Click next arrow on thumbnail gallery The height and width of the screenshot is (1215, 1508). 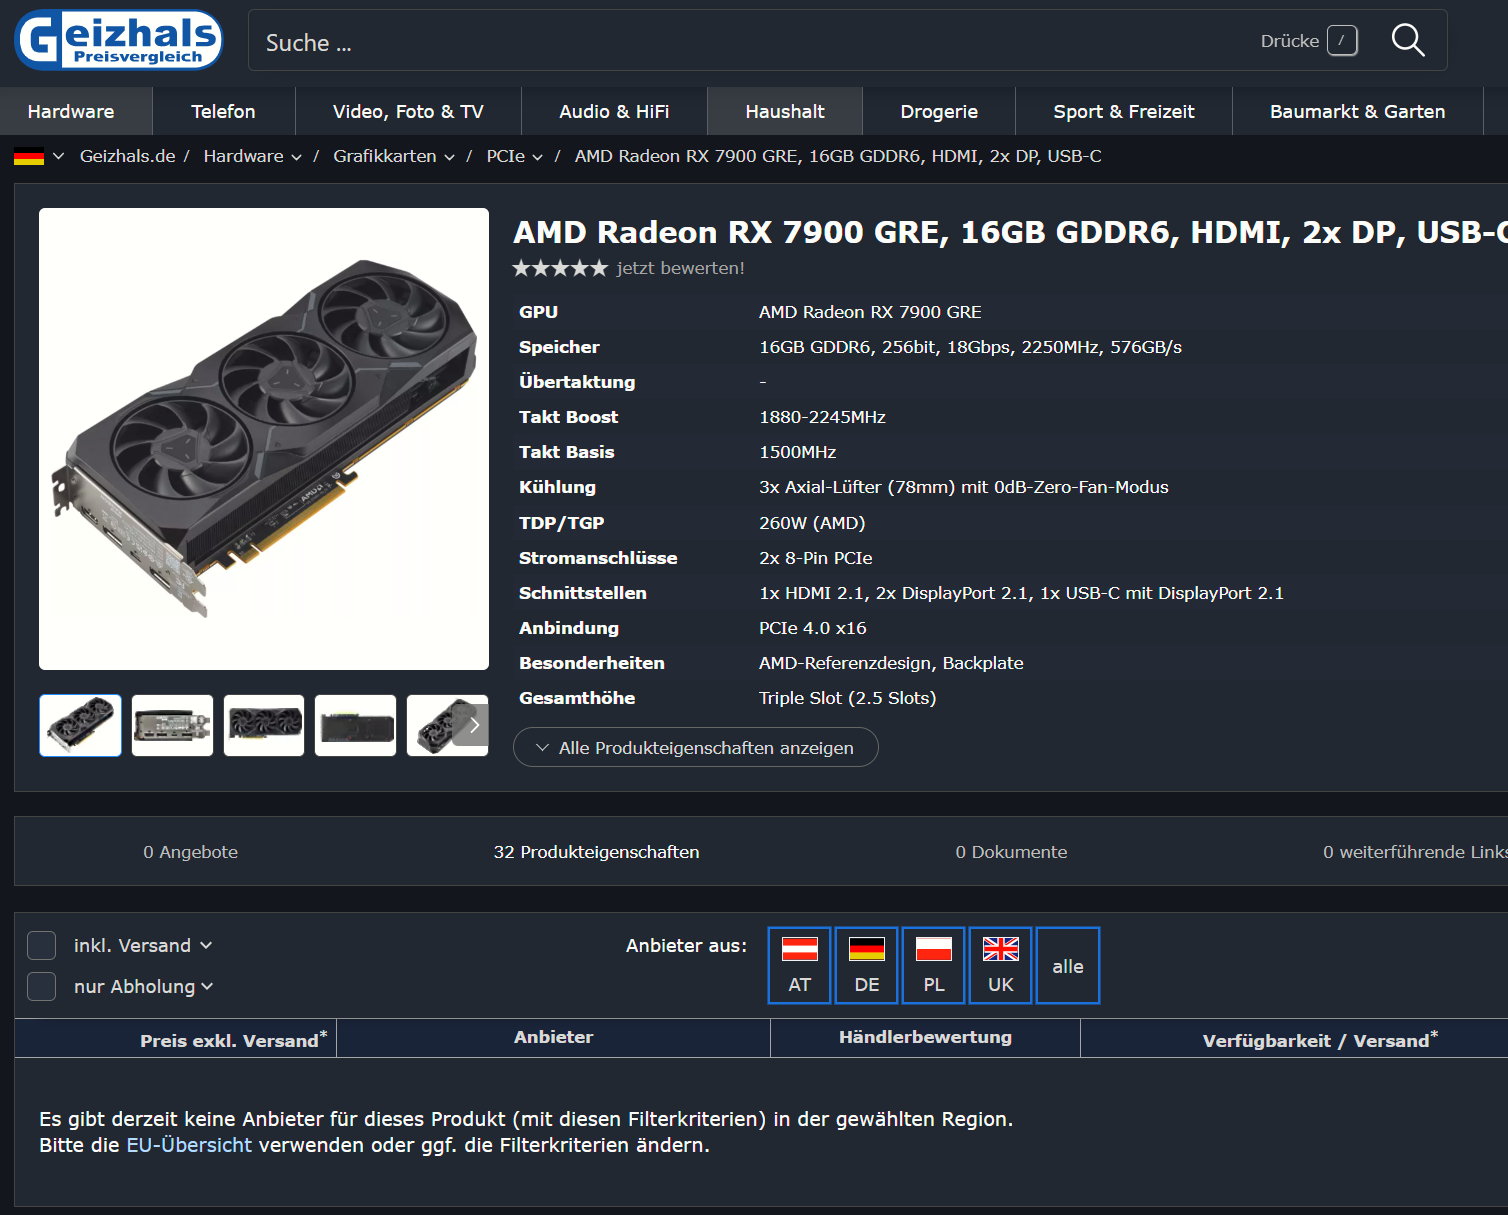[473, 725]
